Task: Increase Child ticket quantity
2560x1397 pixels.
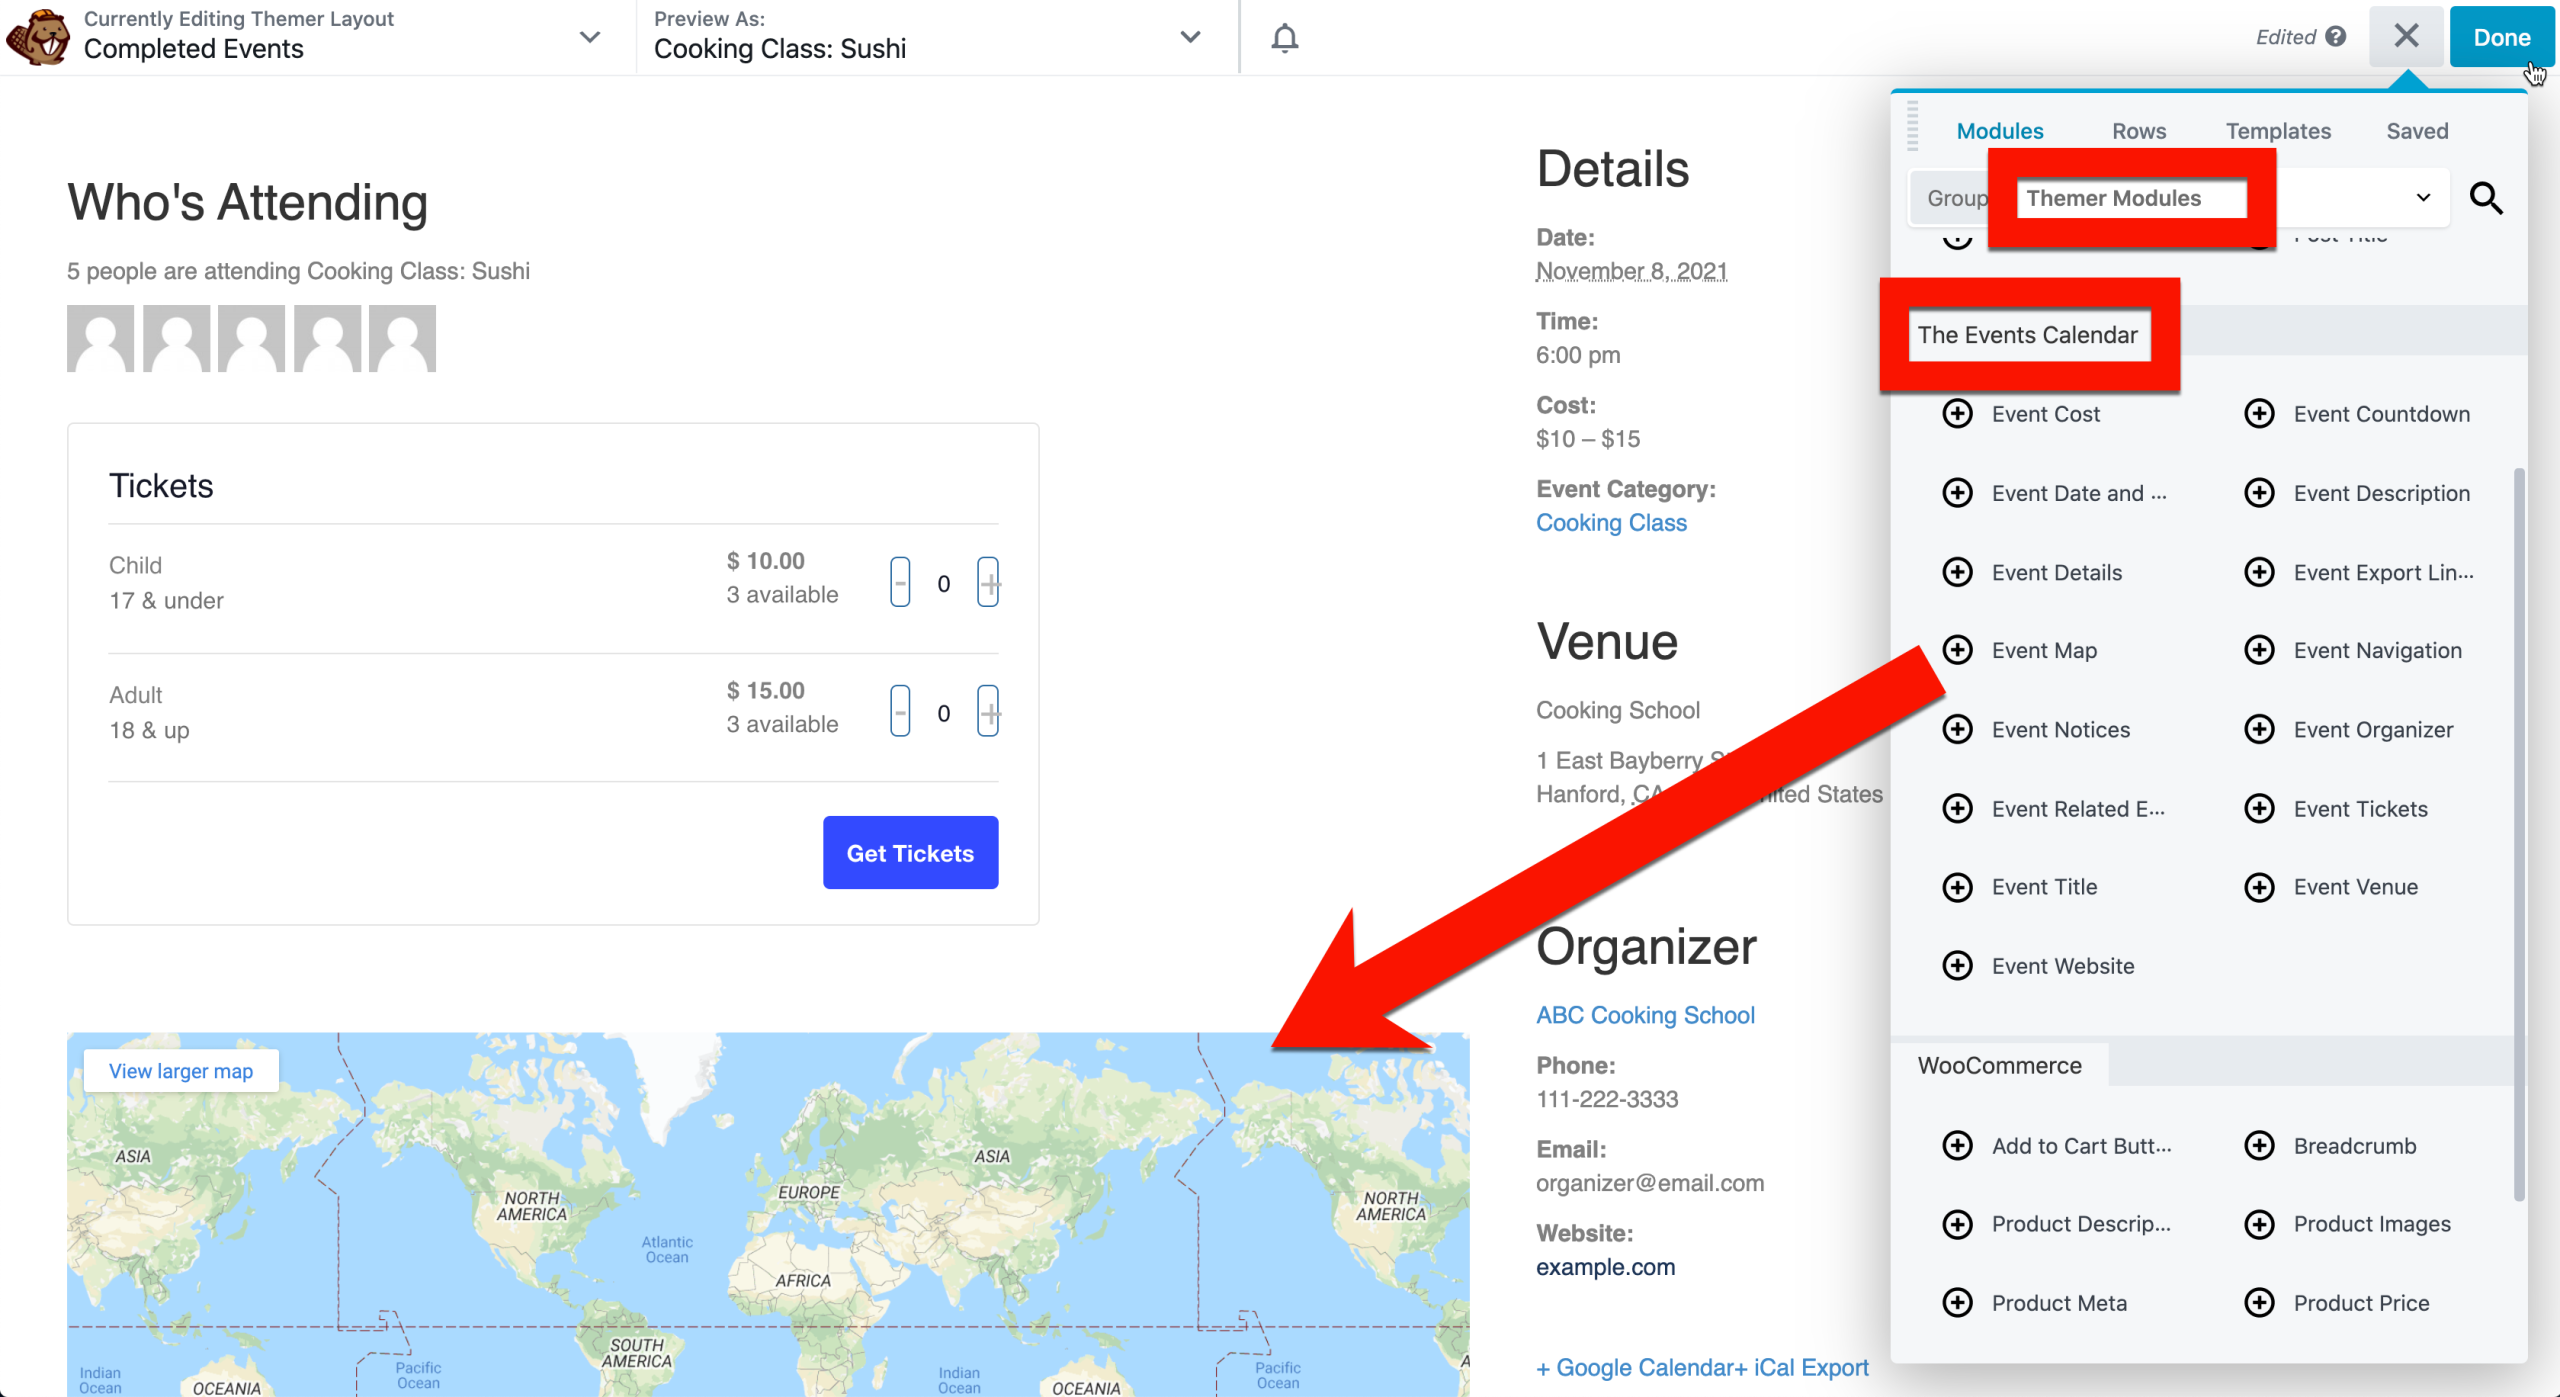Action: pos(988,582)
